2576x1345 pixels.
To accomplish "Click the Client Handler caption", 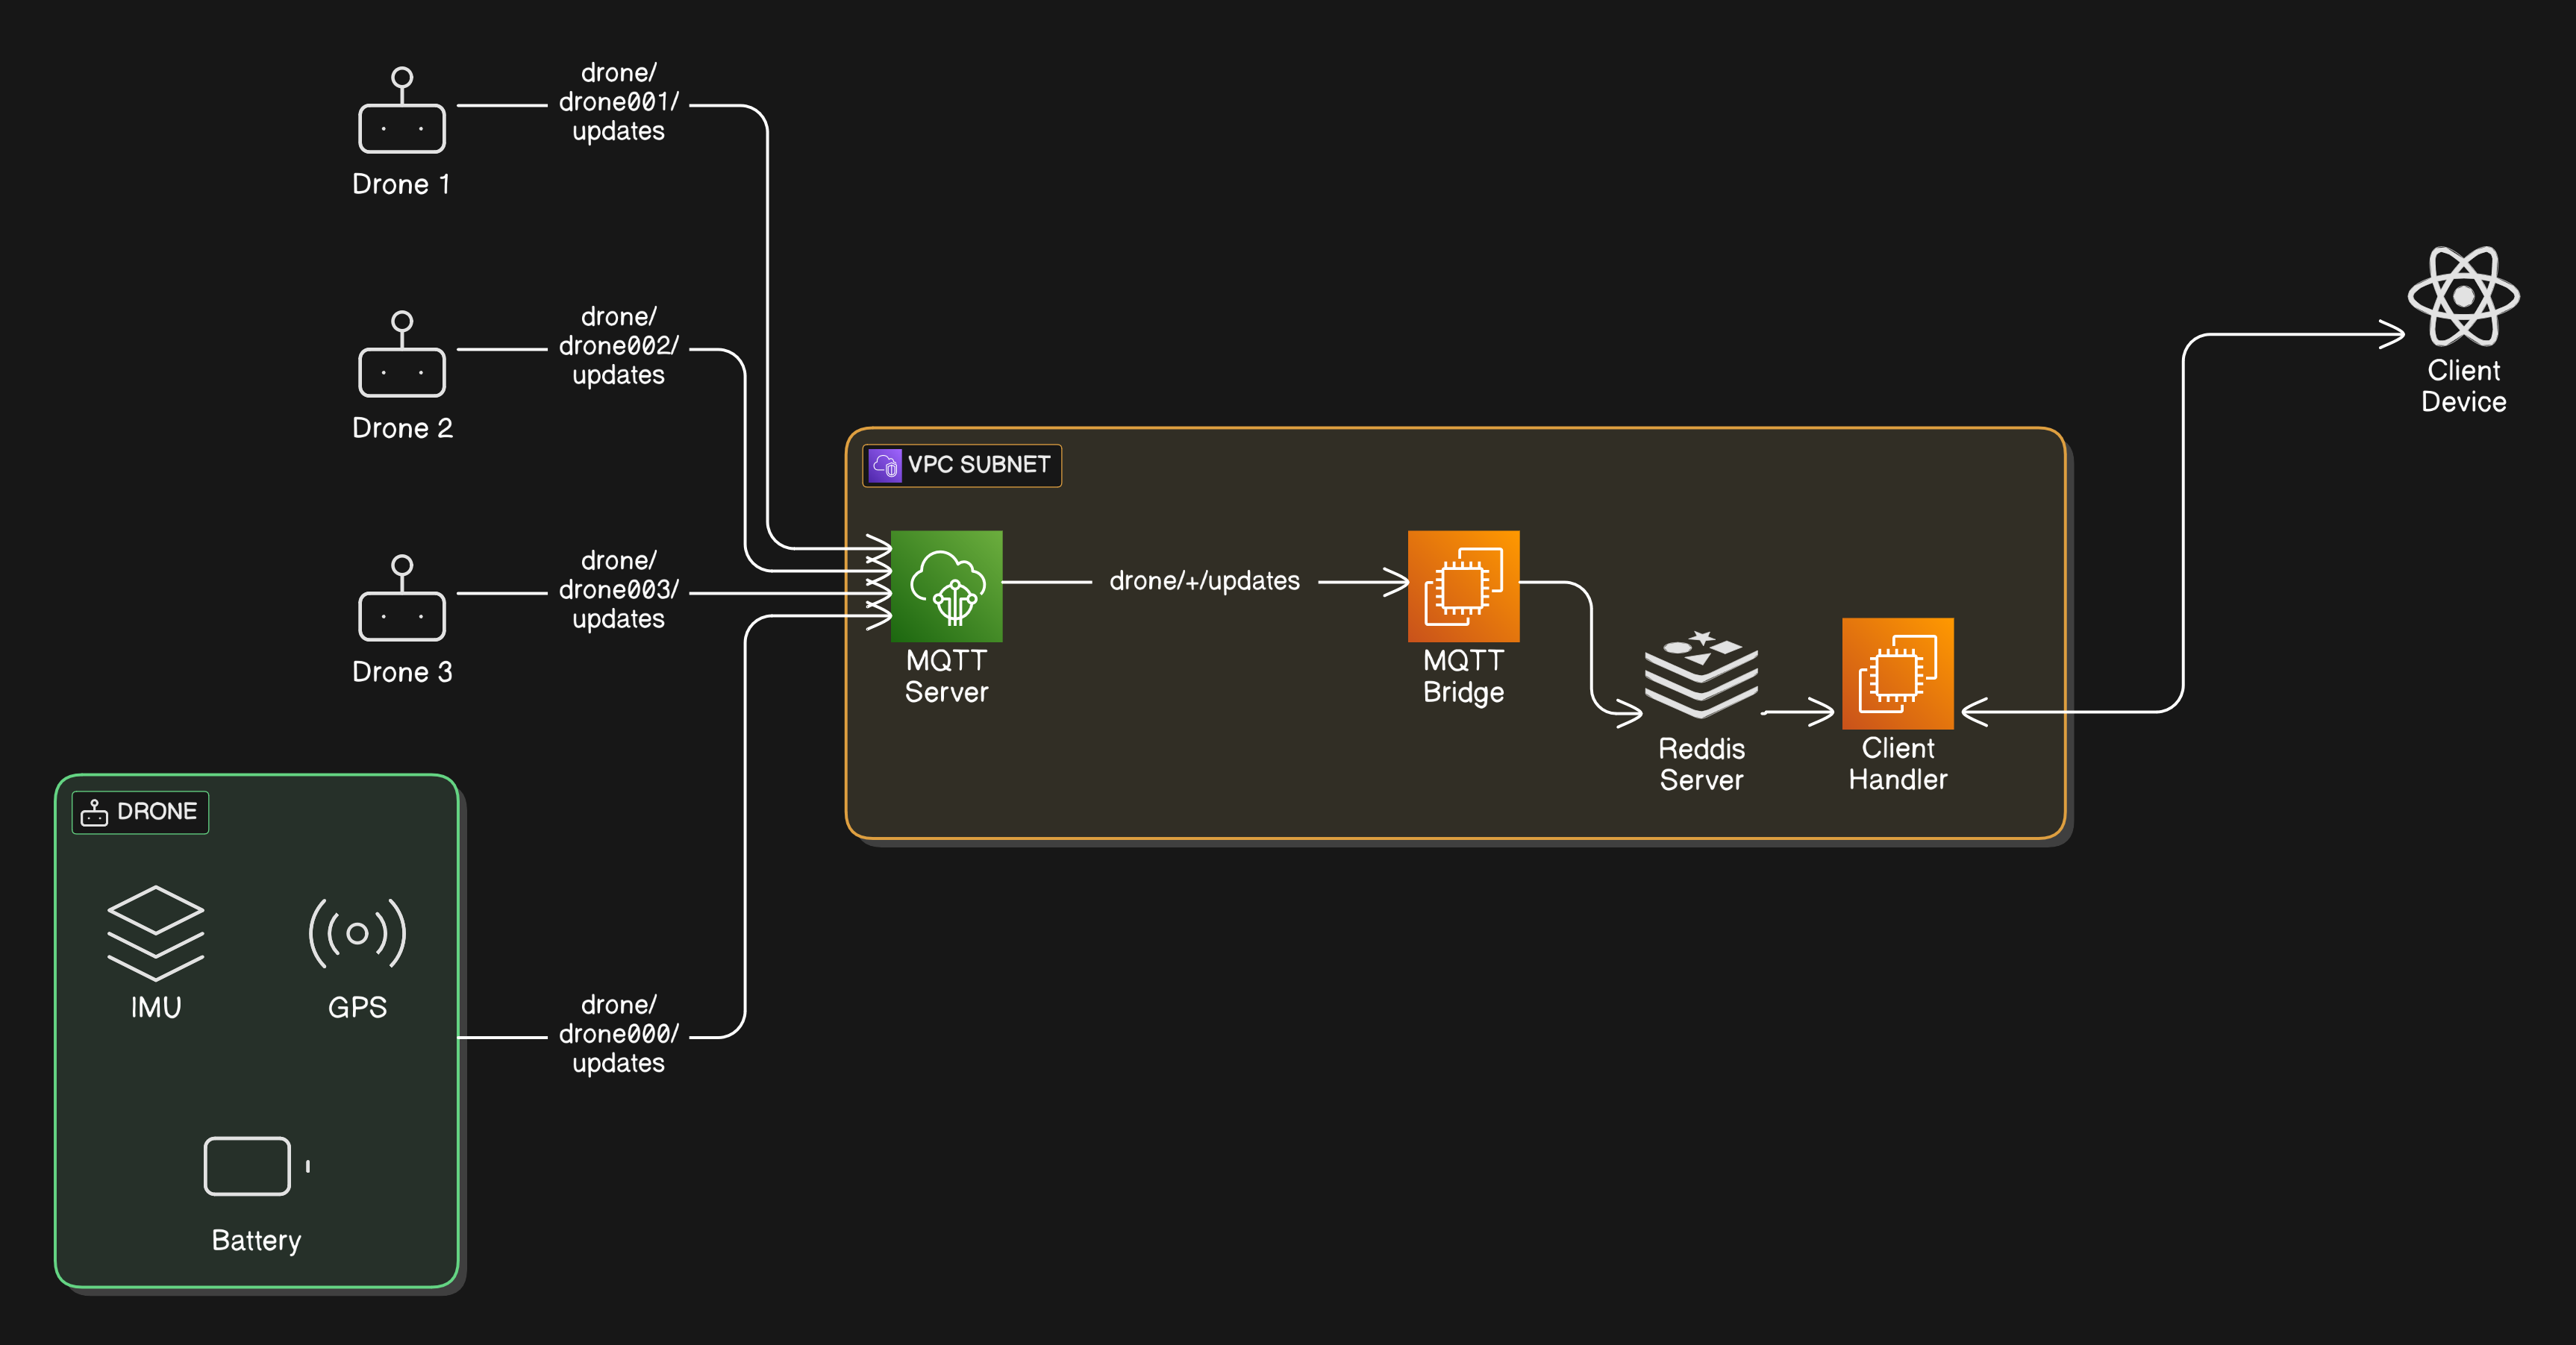I will [1897, 764].
